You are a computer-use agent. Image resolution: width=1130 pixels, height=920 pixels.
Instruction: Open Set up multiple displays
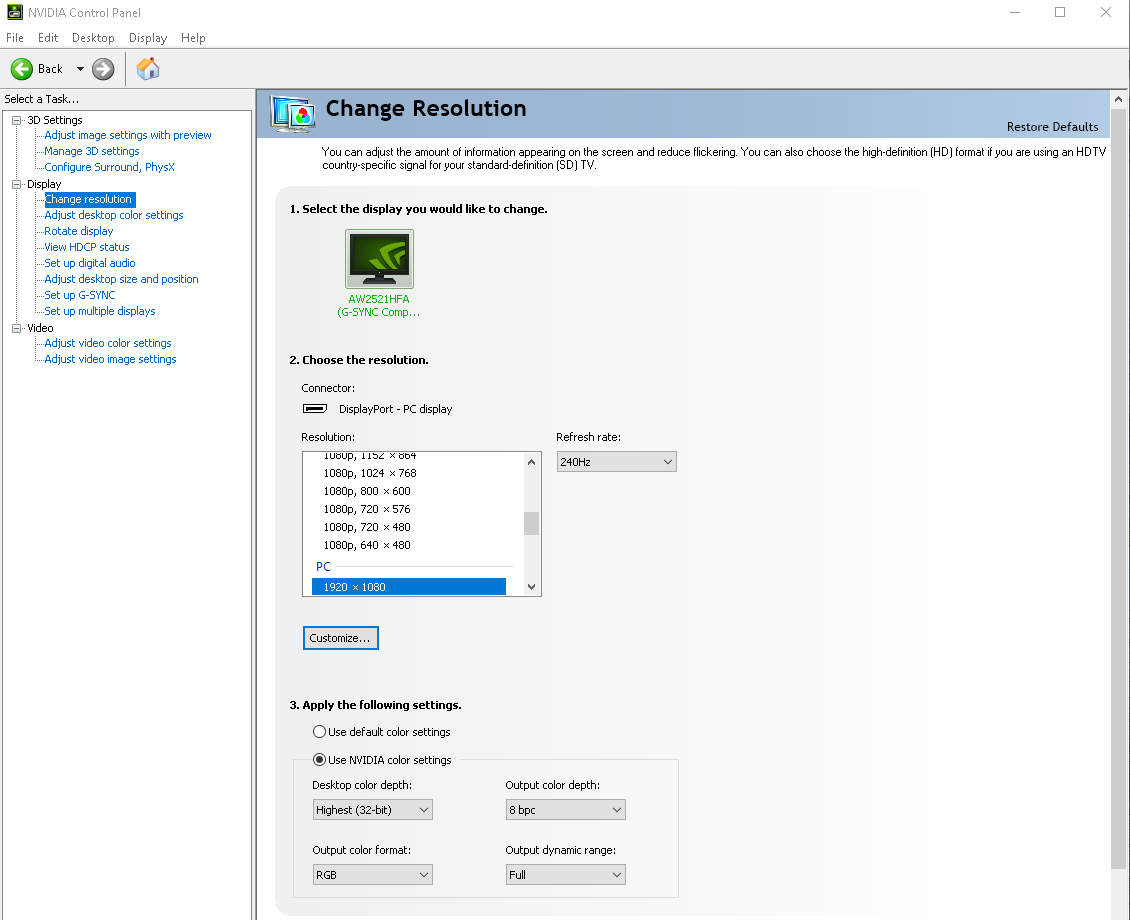[99, 311]
